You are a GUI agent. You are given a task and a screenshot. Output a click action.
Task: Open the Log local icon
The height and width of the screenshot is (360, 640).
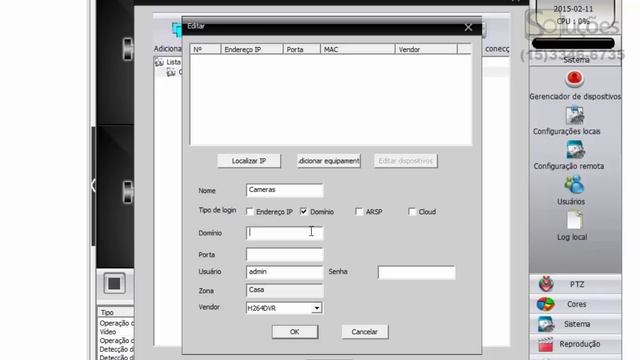tap(574, 221)
